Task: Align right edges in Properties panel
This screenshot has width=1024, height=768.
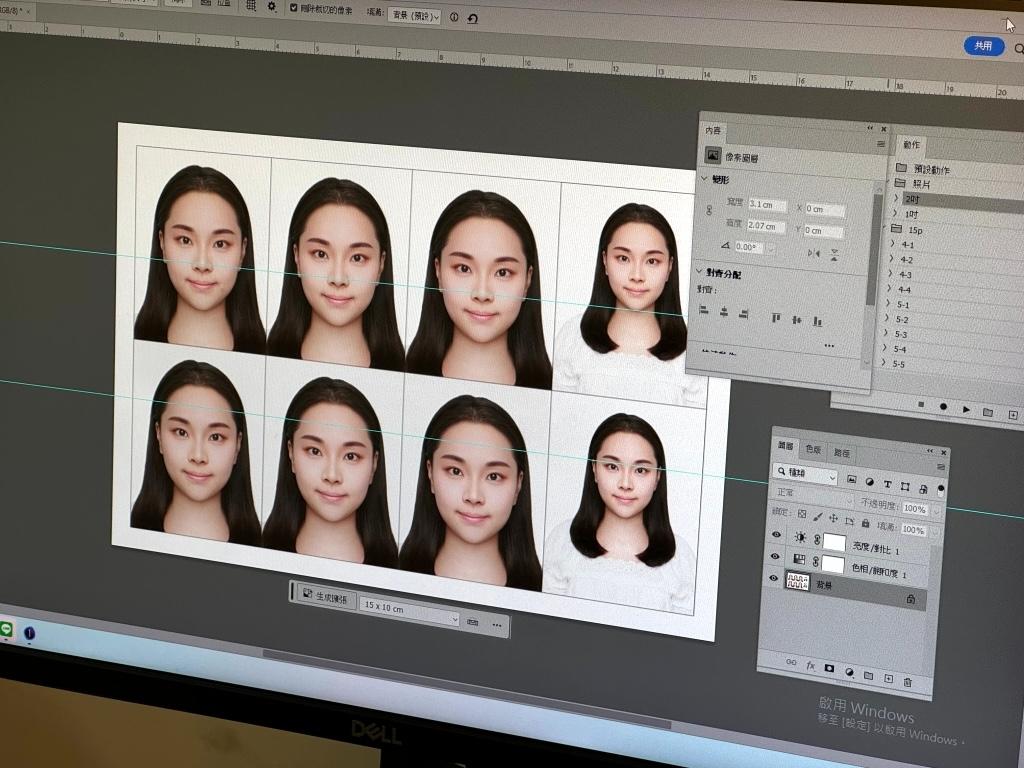Action: 743,314
